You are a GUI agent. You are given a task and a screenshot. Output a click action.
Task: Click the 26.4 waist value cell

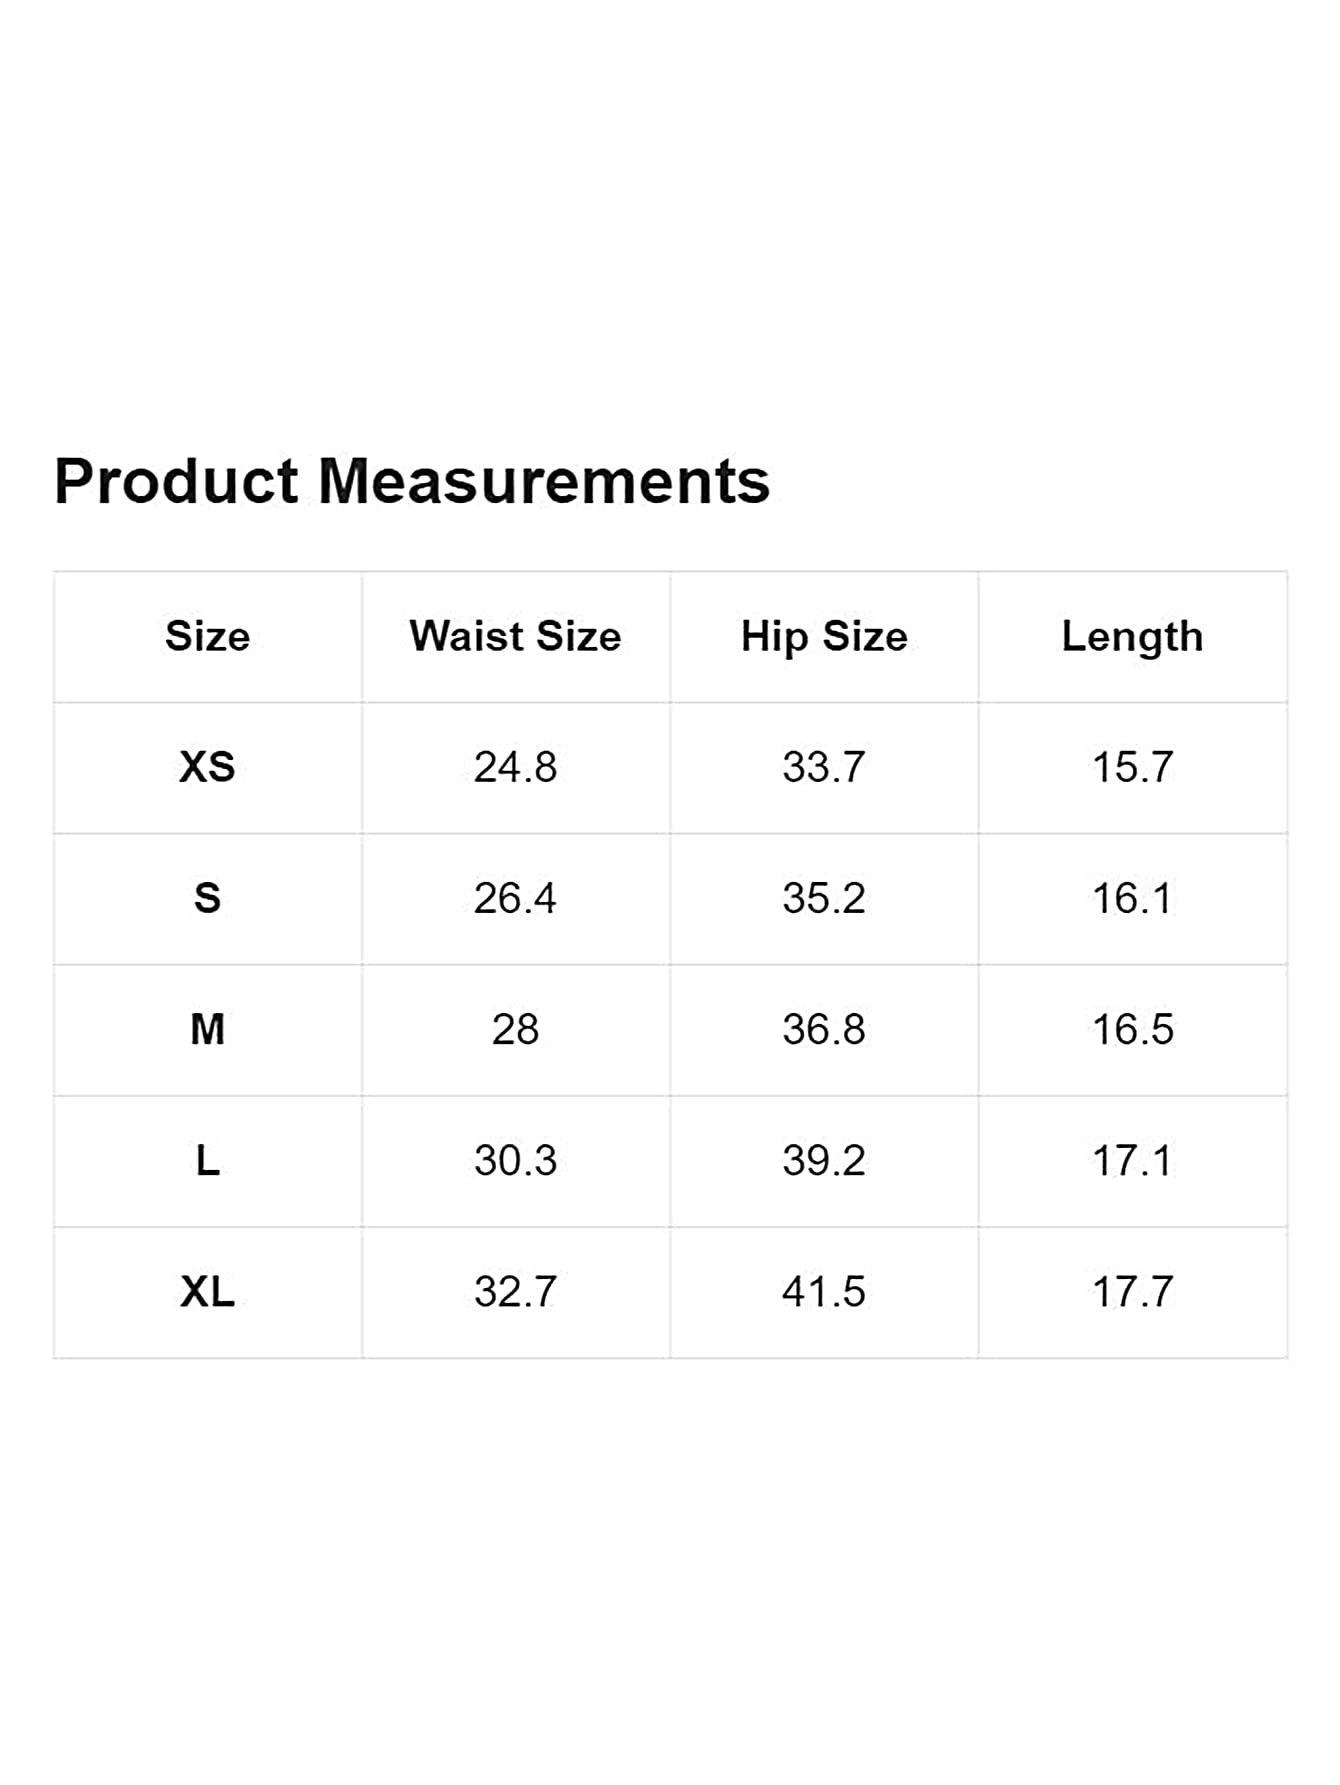point(515,898)
